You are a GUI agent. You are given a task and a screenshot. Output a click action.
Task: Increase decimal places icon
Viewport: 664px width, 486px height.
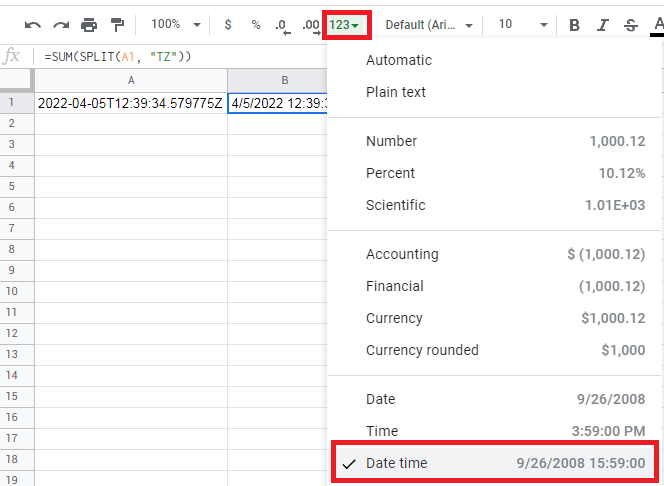(x=311, y=26)
